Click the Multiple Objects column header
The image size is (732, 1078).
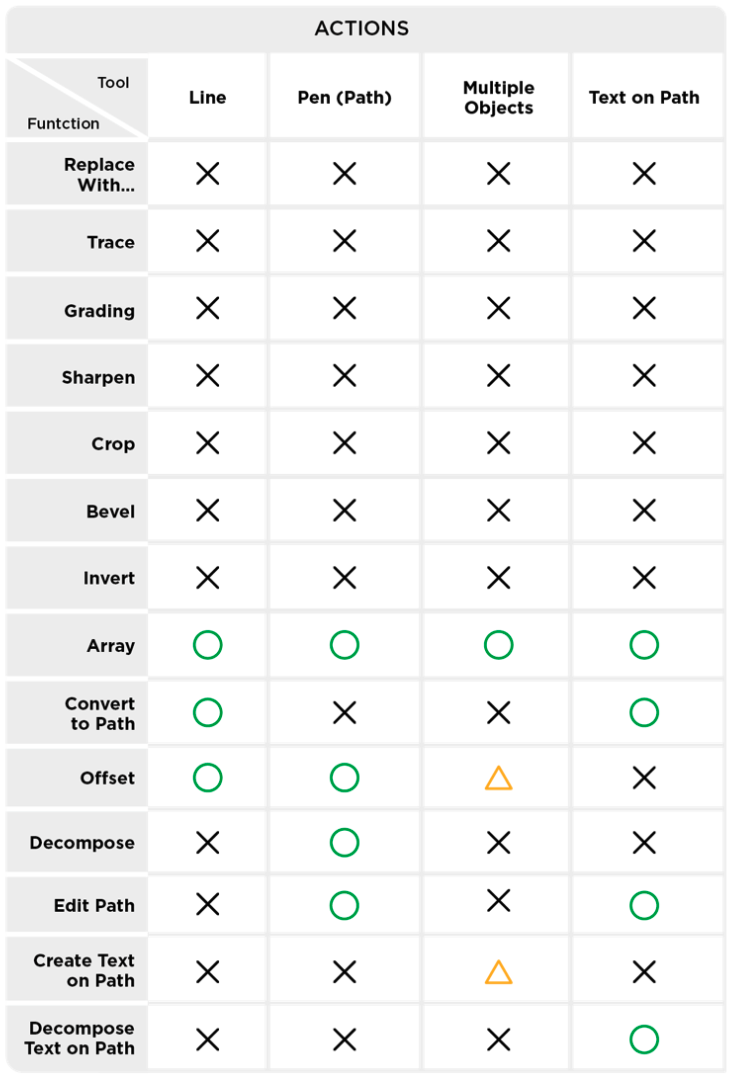(x=498, y=98)
